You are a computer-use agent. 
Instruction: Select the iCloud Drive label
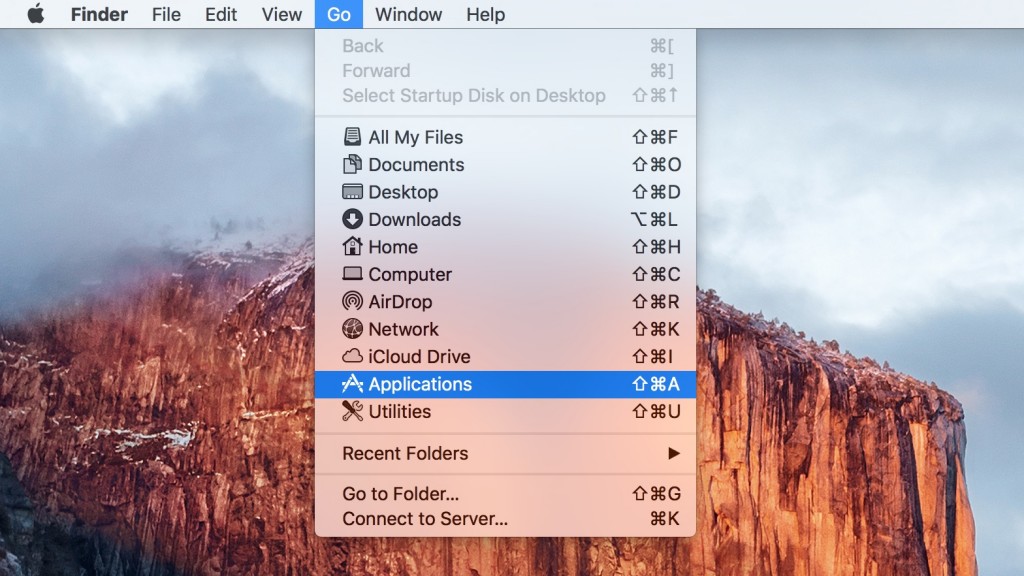point(419,357)
